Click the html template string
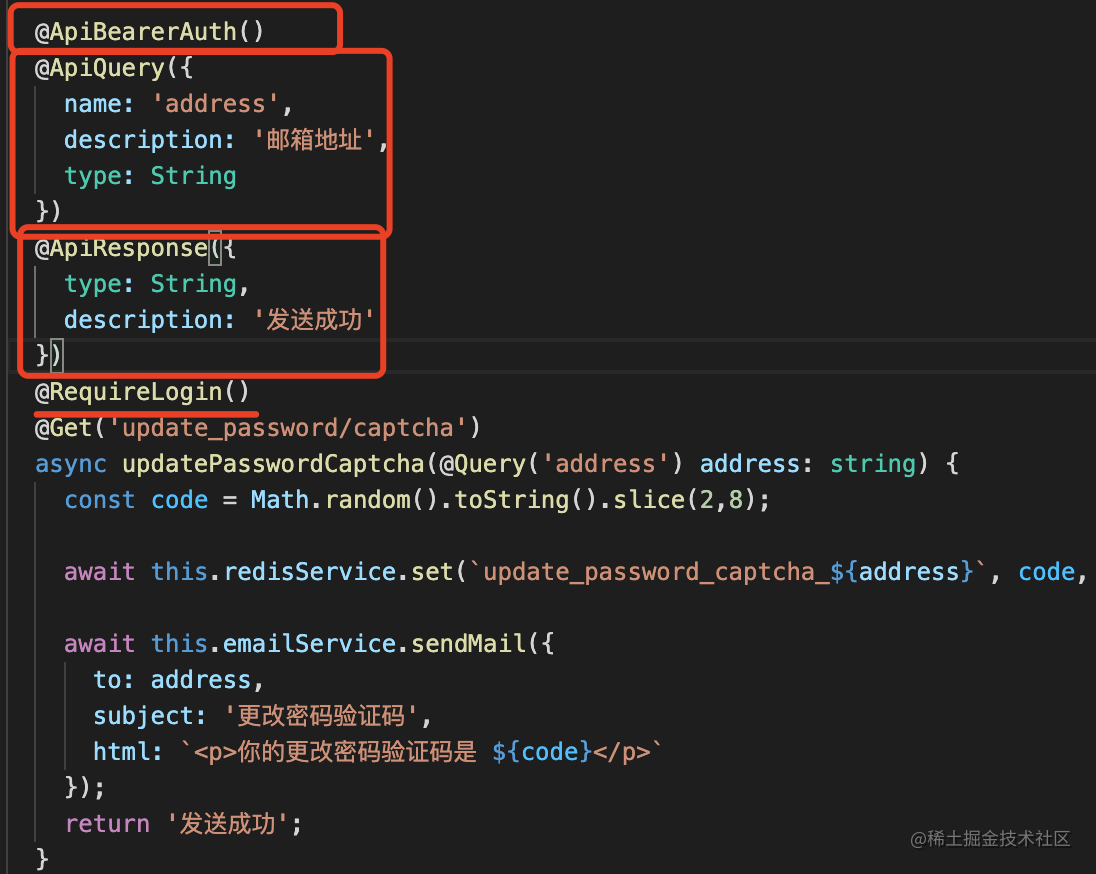 (x=420, y=752)
